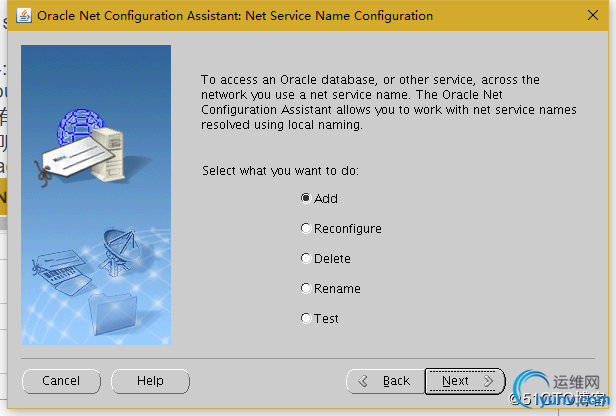Open Help for this wizard
This screenshot has height=416, width=616.
pyautogui.click(x=150, y=381)
